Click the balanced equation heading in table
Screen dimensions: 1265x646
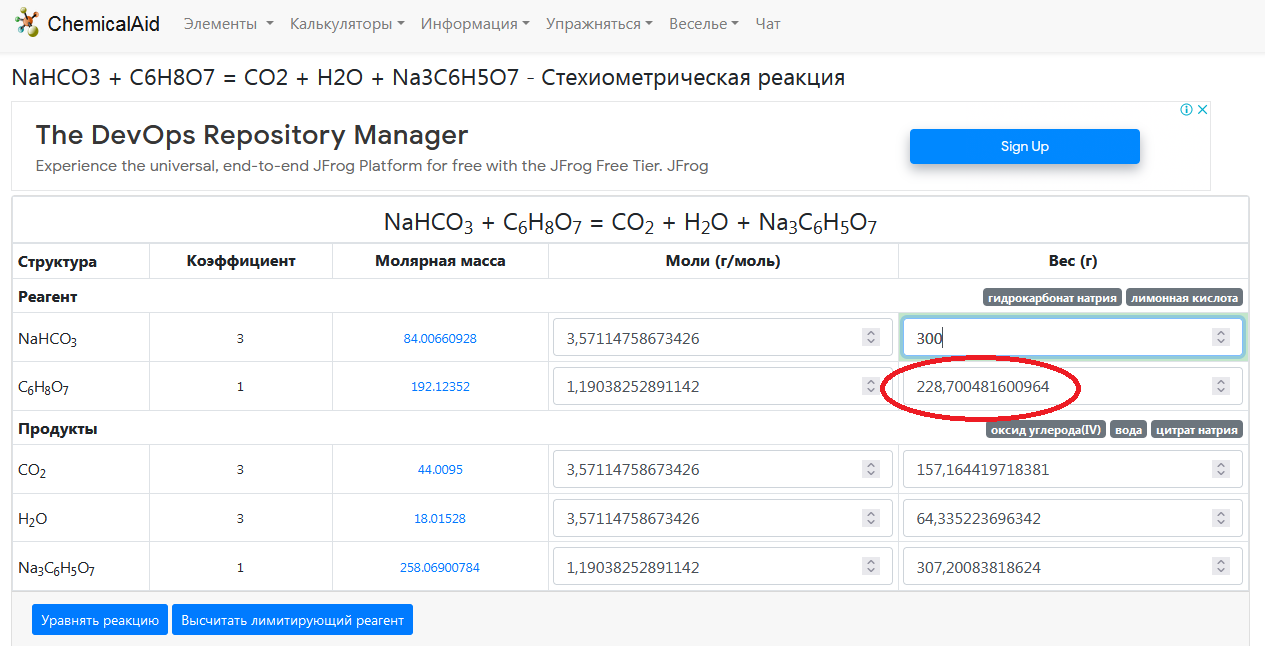click(631, 222)
